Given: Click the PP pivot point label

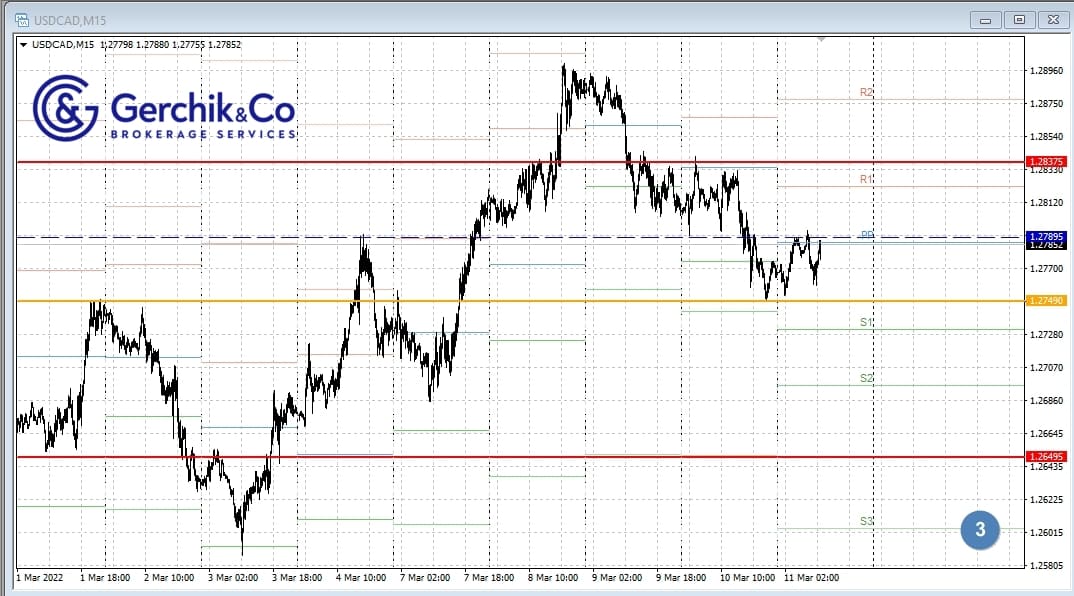Looking at the screenshot, I should (x=867, y=235).
